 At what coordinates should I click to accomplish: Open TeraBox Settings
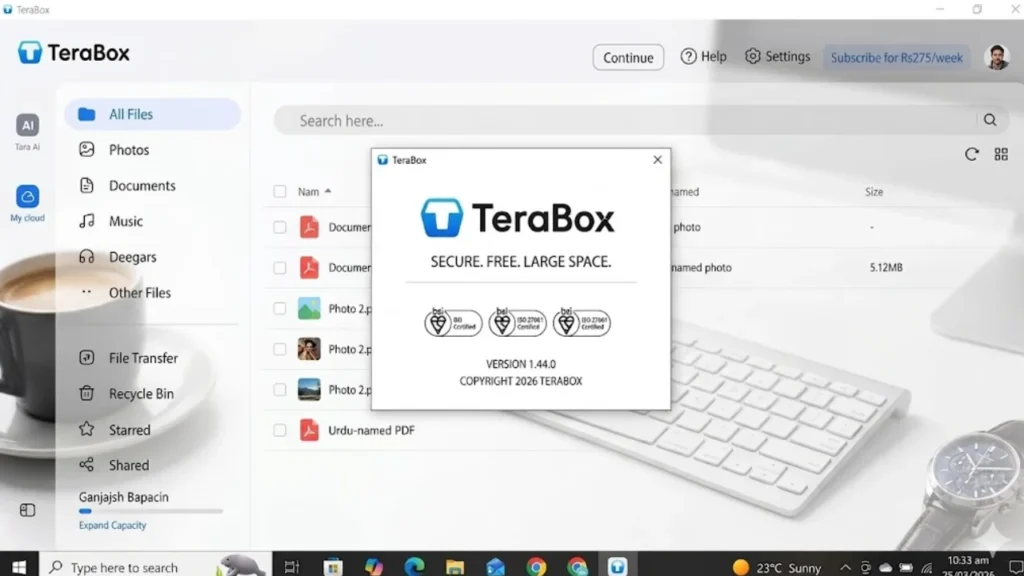(777, 57)
